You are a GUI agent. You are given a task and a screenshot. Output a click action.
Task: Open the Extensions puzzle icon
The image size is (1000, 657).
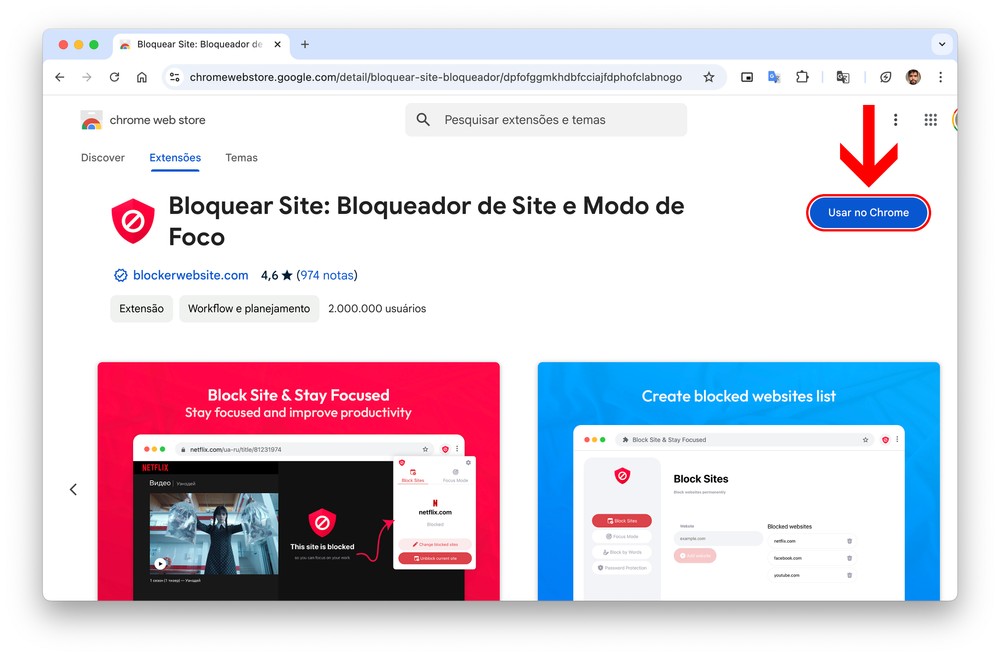point(802,77)
